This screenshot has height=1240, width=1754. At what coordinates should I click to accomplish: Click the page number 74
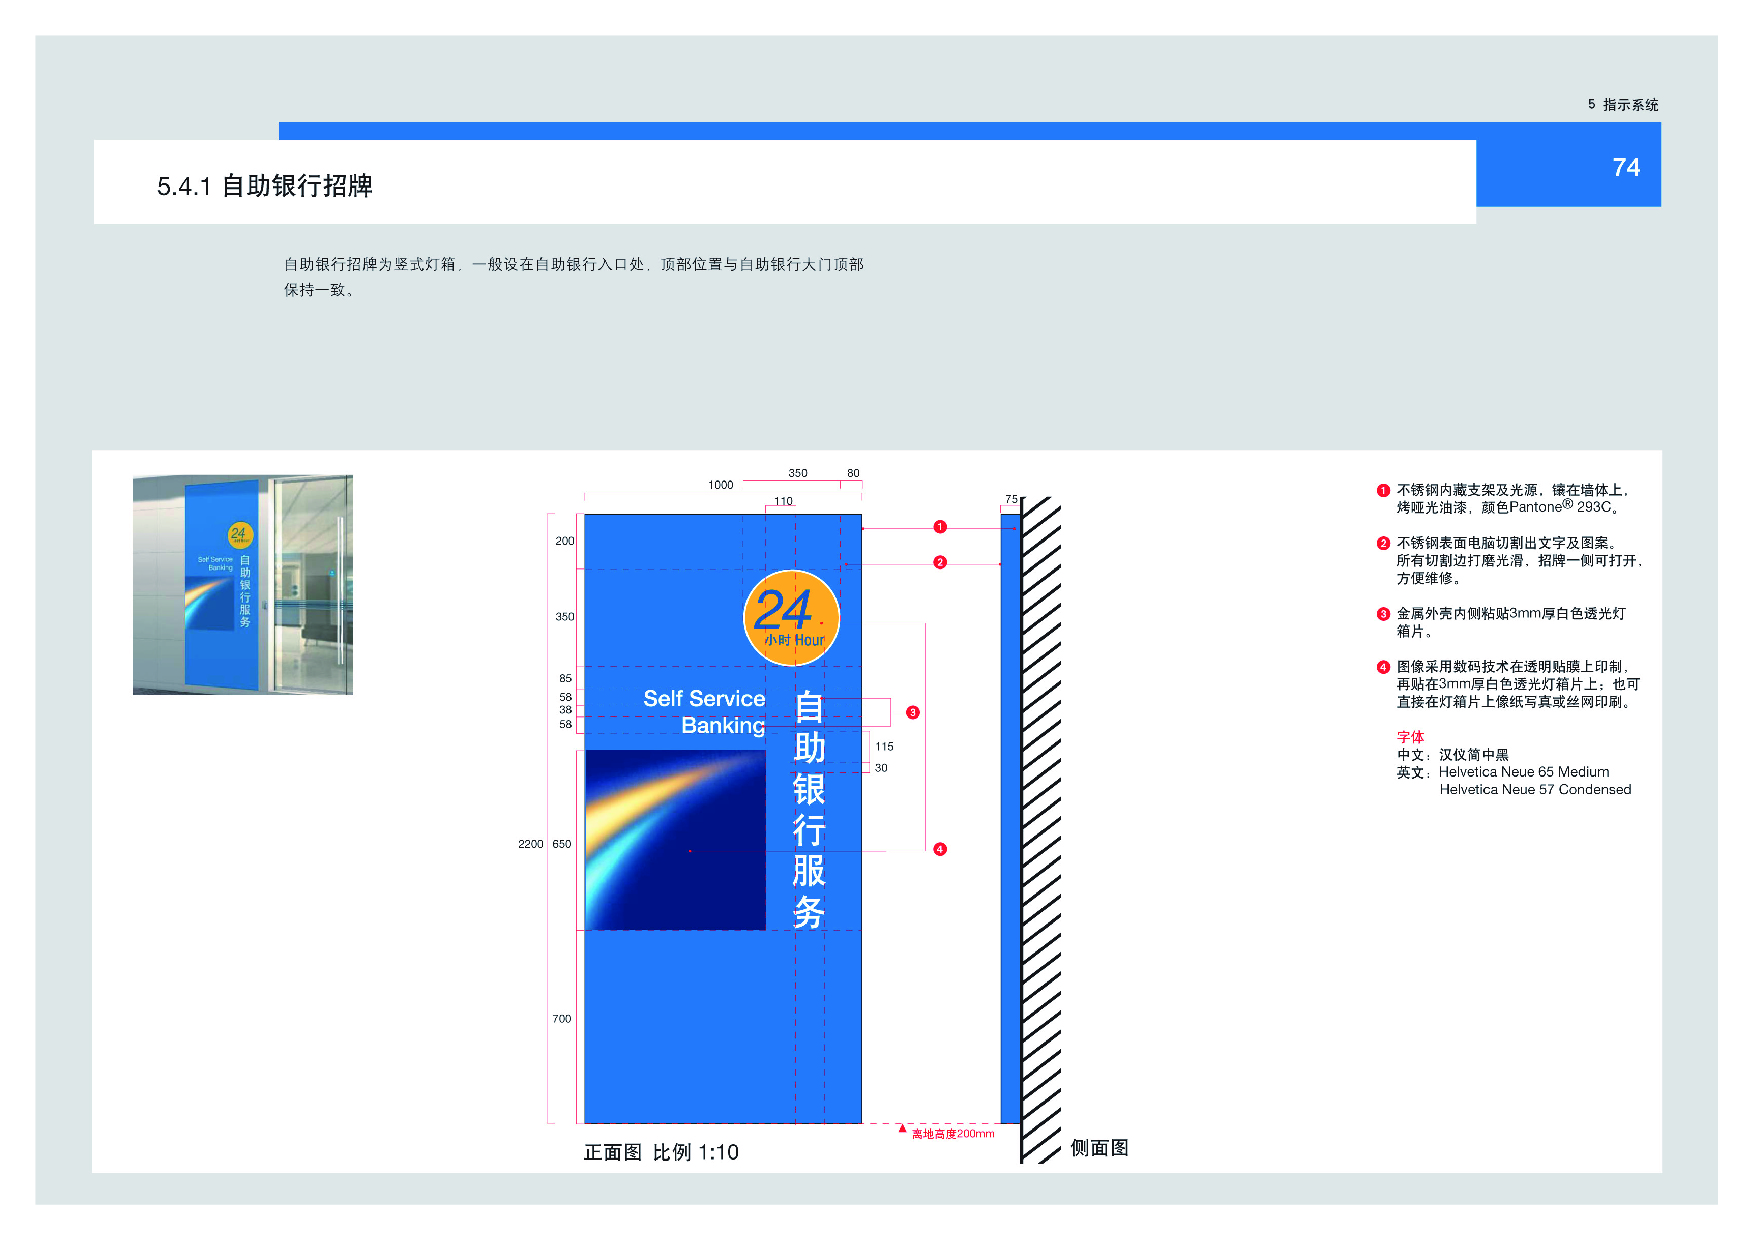coord(1626,167)
